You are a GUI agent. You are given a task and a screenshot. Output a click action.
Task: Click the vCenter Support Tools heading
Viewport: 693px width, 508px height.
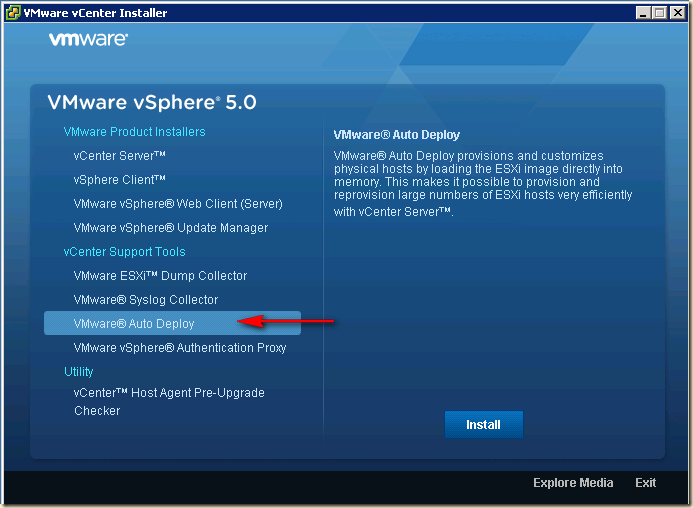click(124, 252)
